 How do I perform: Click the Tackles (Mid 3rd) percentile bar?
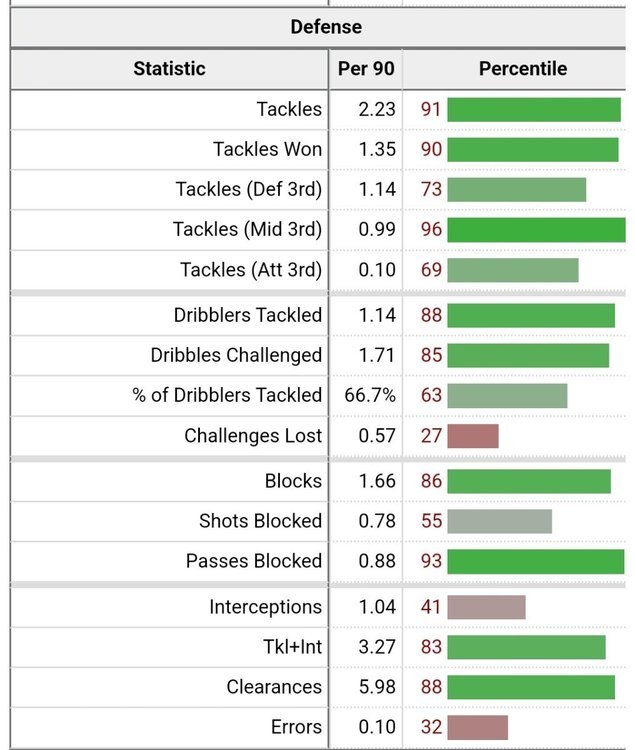(536, 230)
